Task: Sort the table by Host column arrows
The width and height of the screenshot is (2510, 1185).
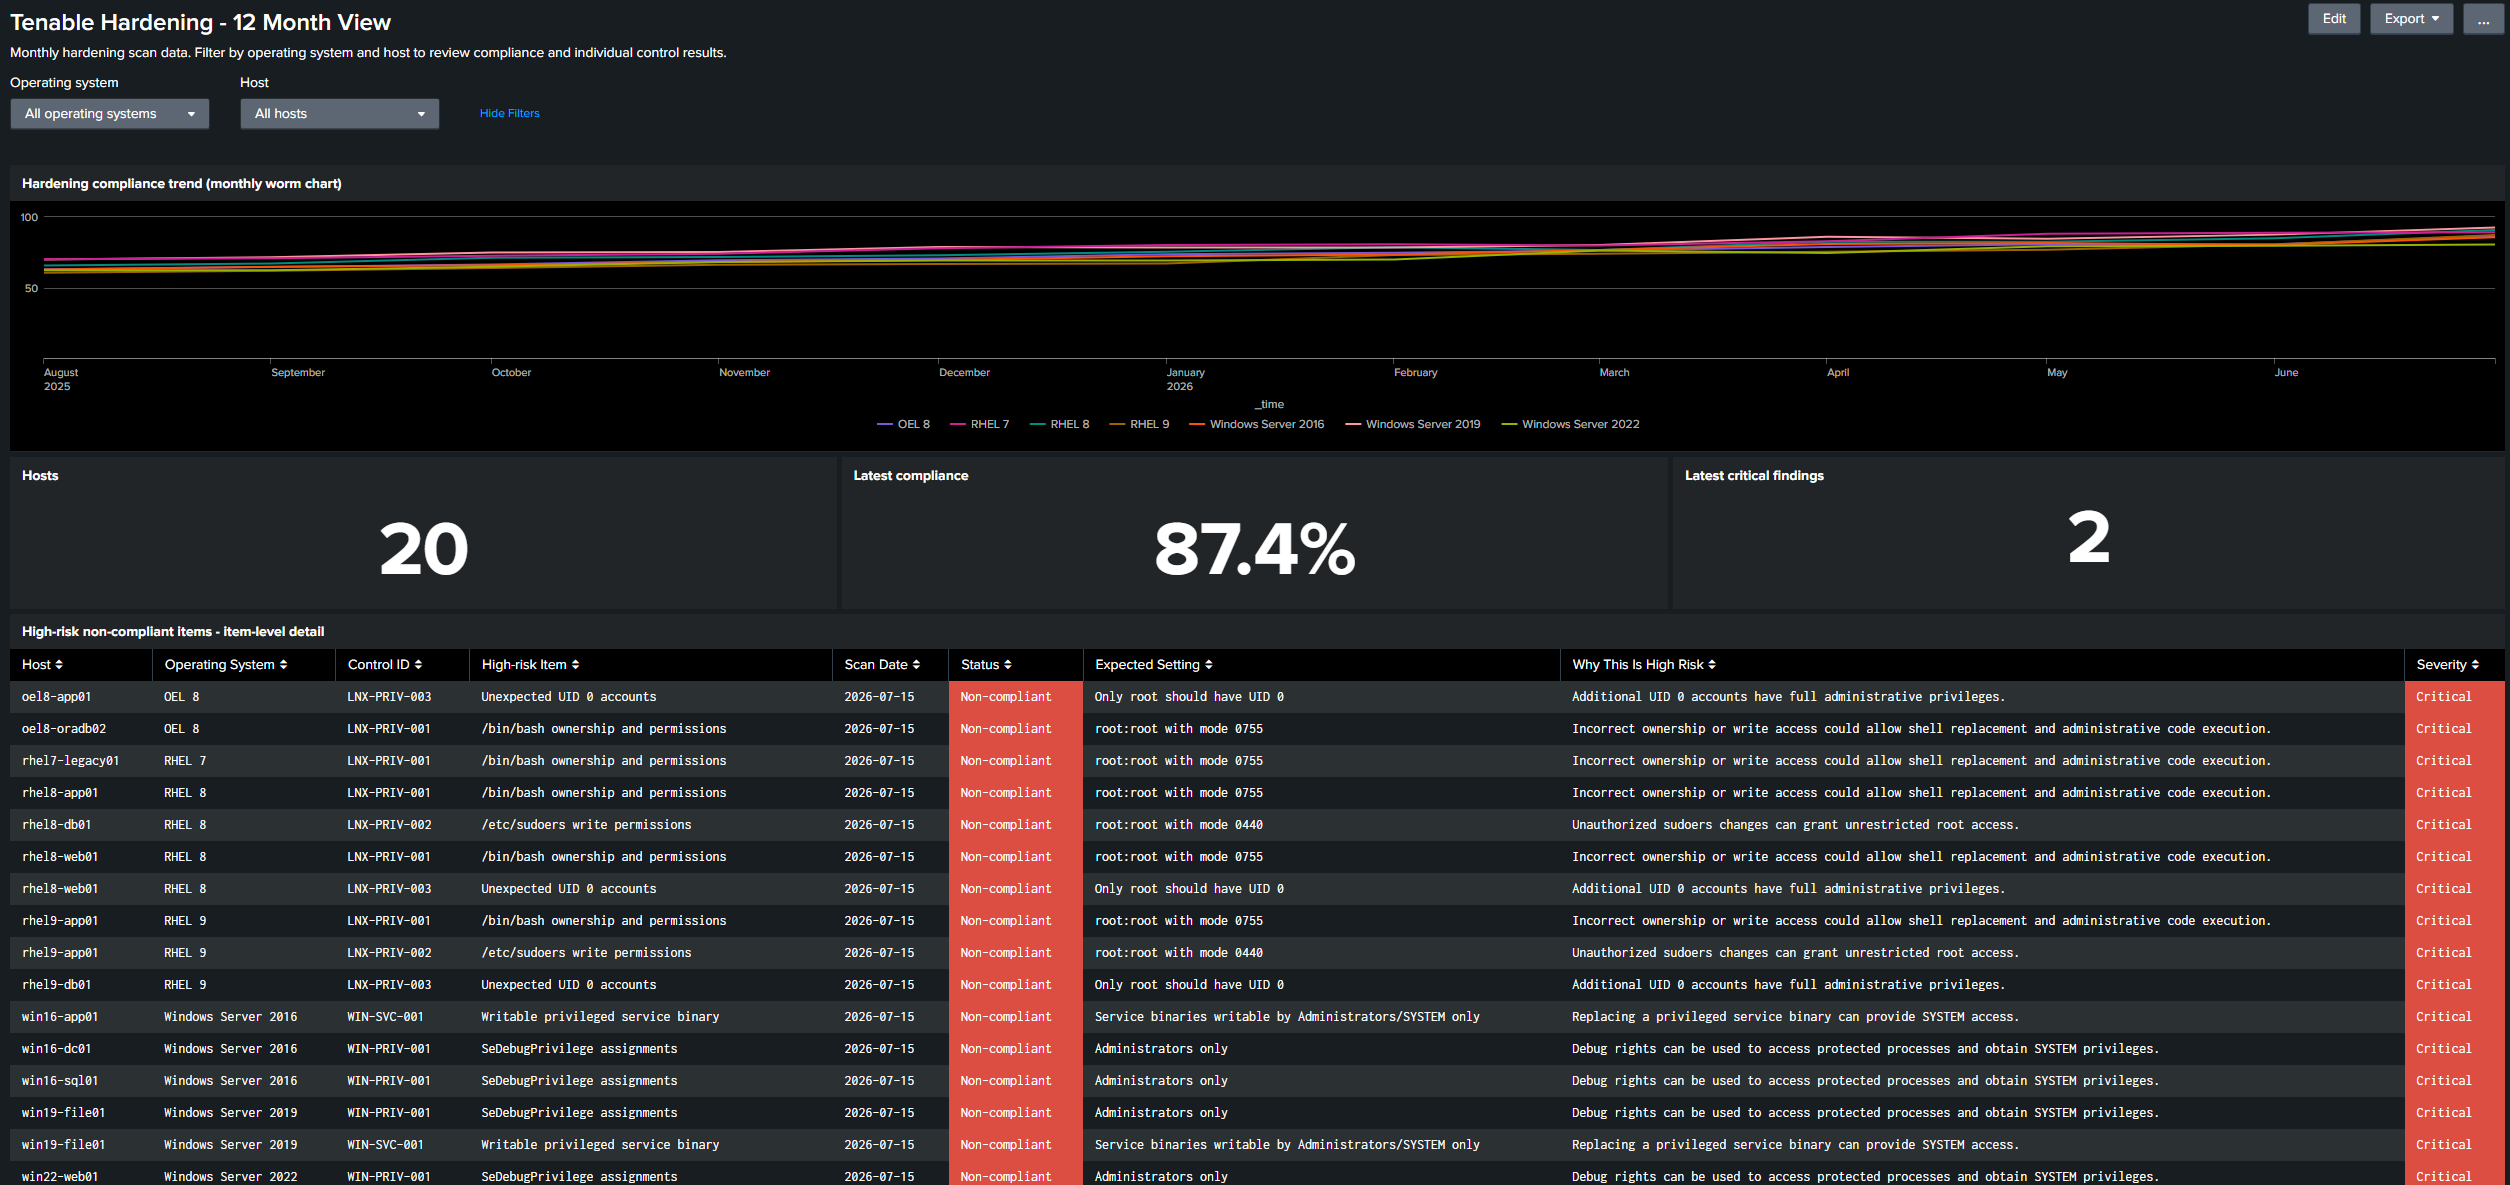Action: tap(59, 665)
